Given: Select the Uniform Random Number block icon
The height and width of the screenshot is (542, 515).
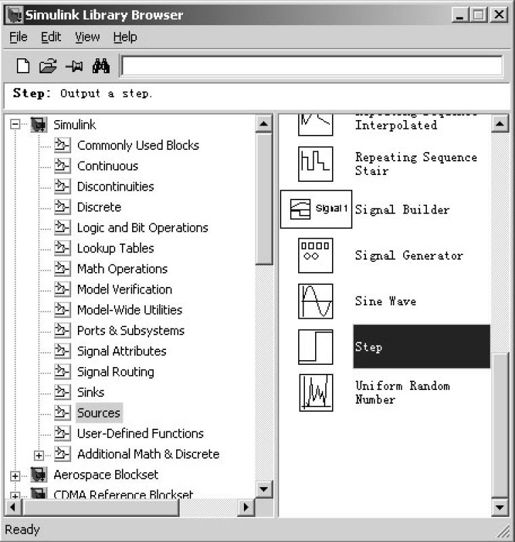Looking at the screenshot, I should 316,393.
